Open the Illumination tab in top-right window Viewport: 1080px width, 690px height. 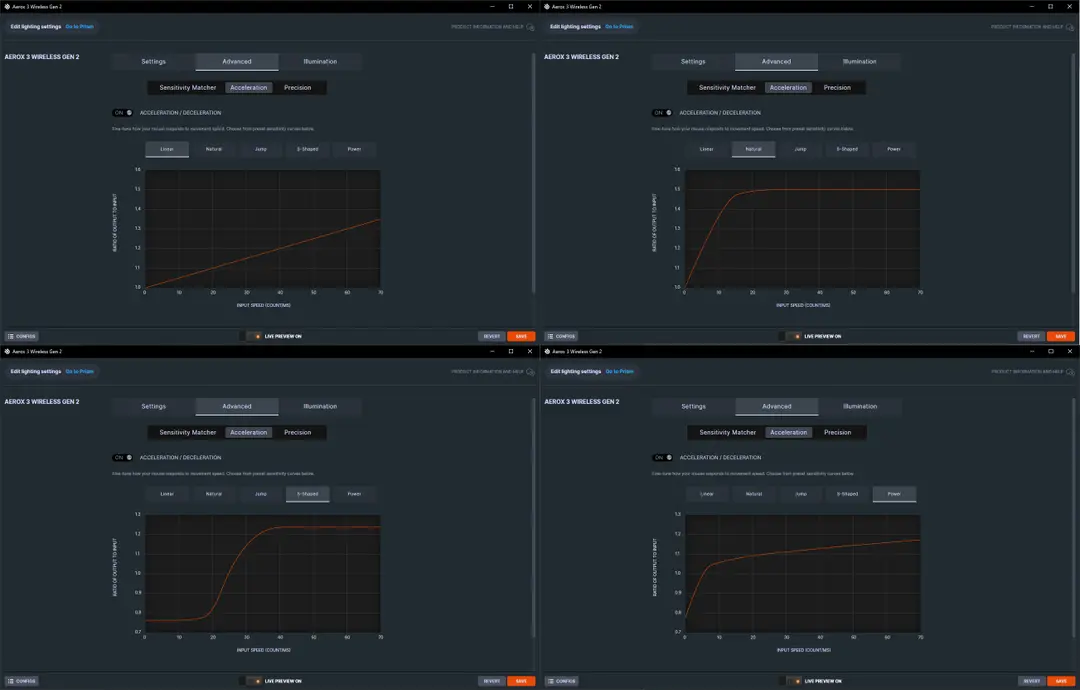click(860, 62)
